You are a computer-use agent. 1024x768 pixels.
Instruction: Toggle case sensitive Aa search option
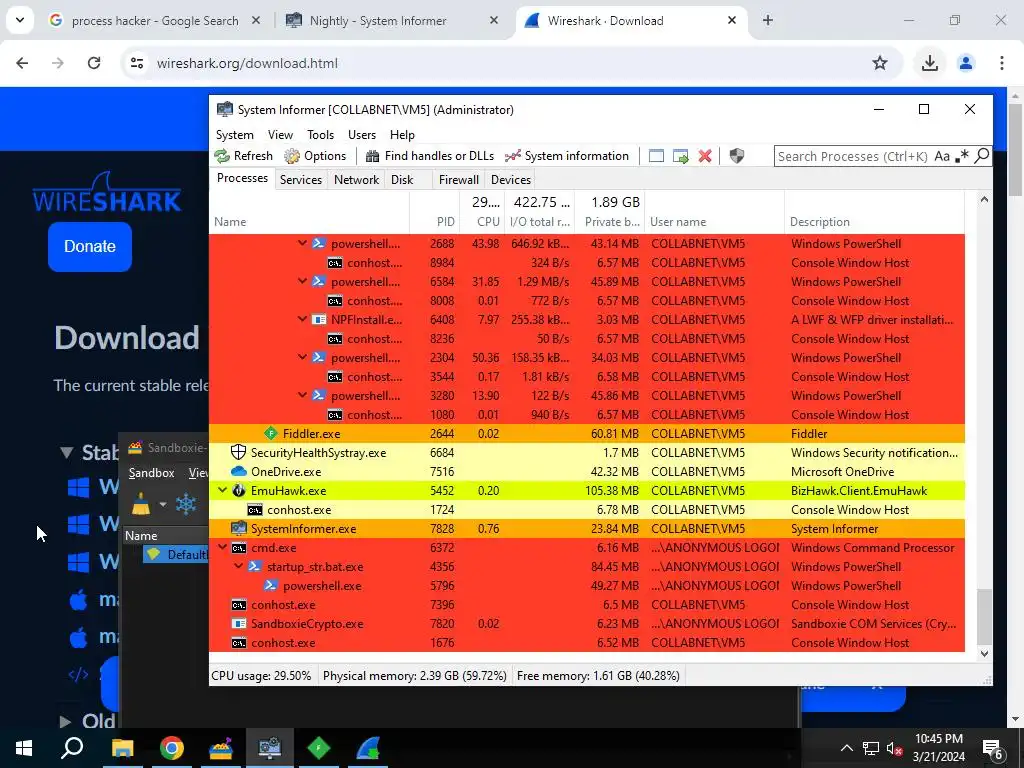click(942, 156)
